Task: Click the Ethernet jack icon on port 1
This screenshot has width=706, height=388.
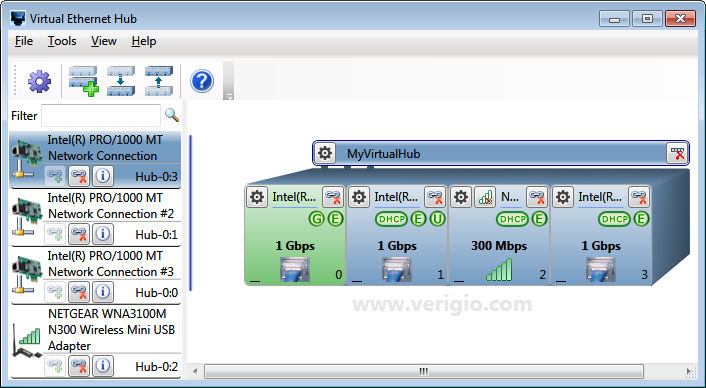Action: point(397,269)
